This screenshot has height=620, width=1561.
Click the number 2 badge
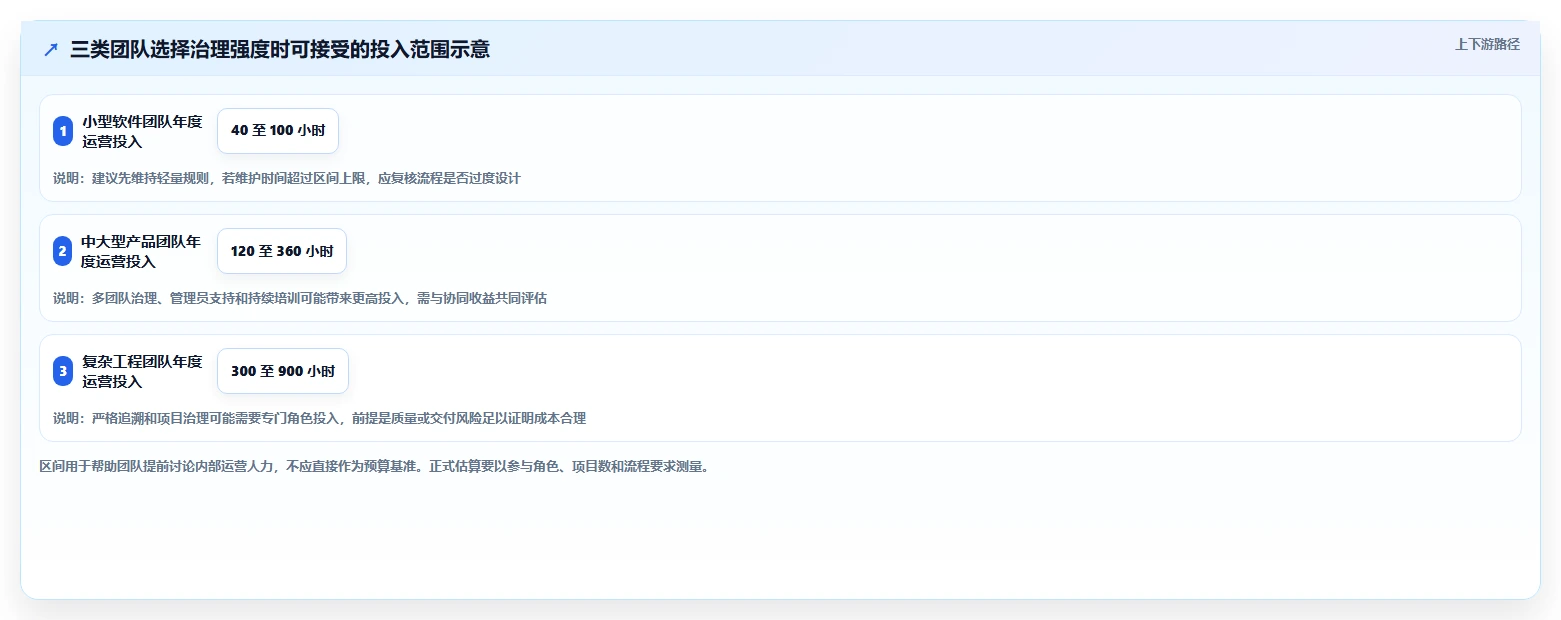tap(63, 251)
